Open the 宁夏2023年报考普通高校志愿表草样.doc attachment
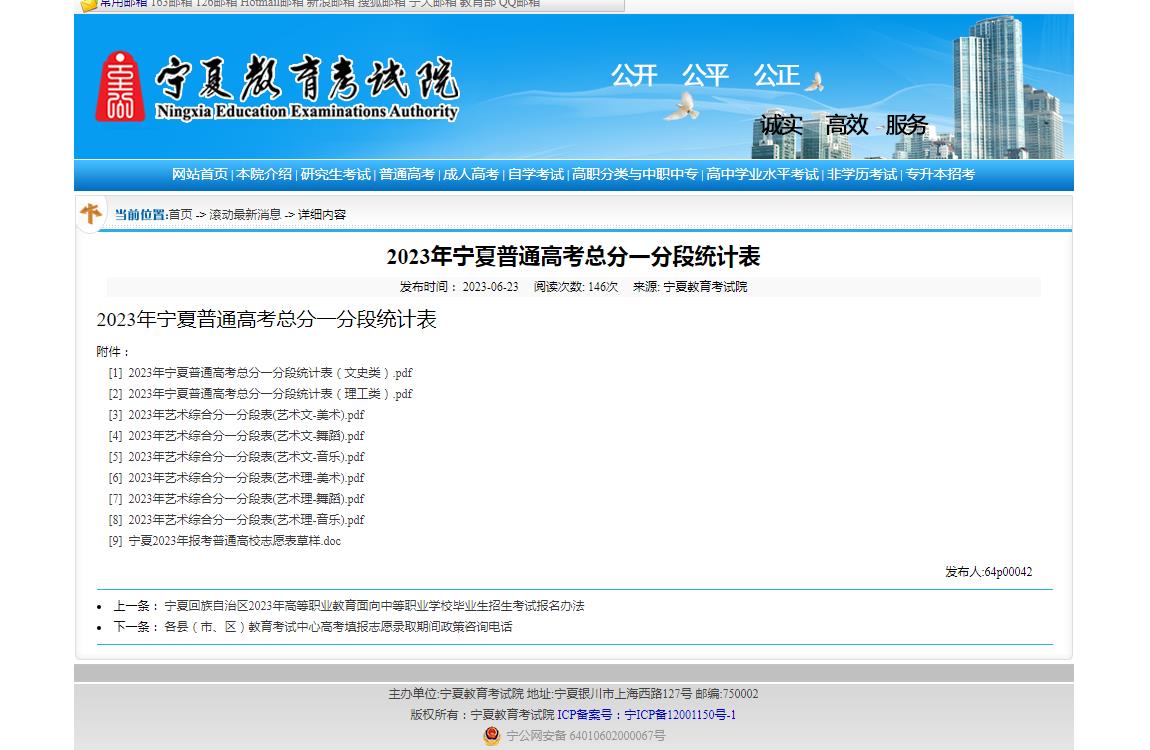 [235, 541]
